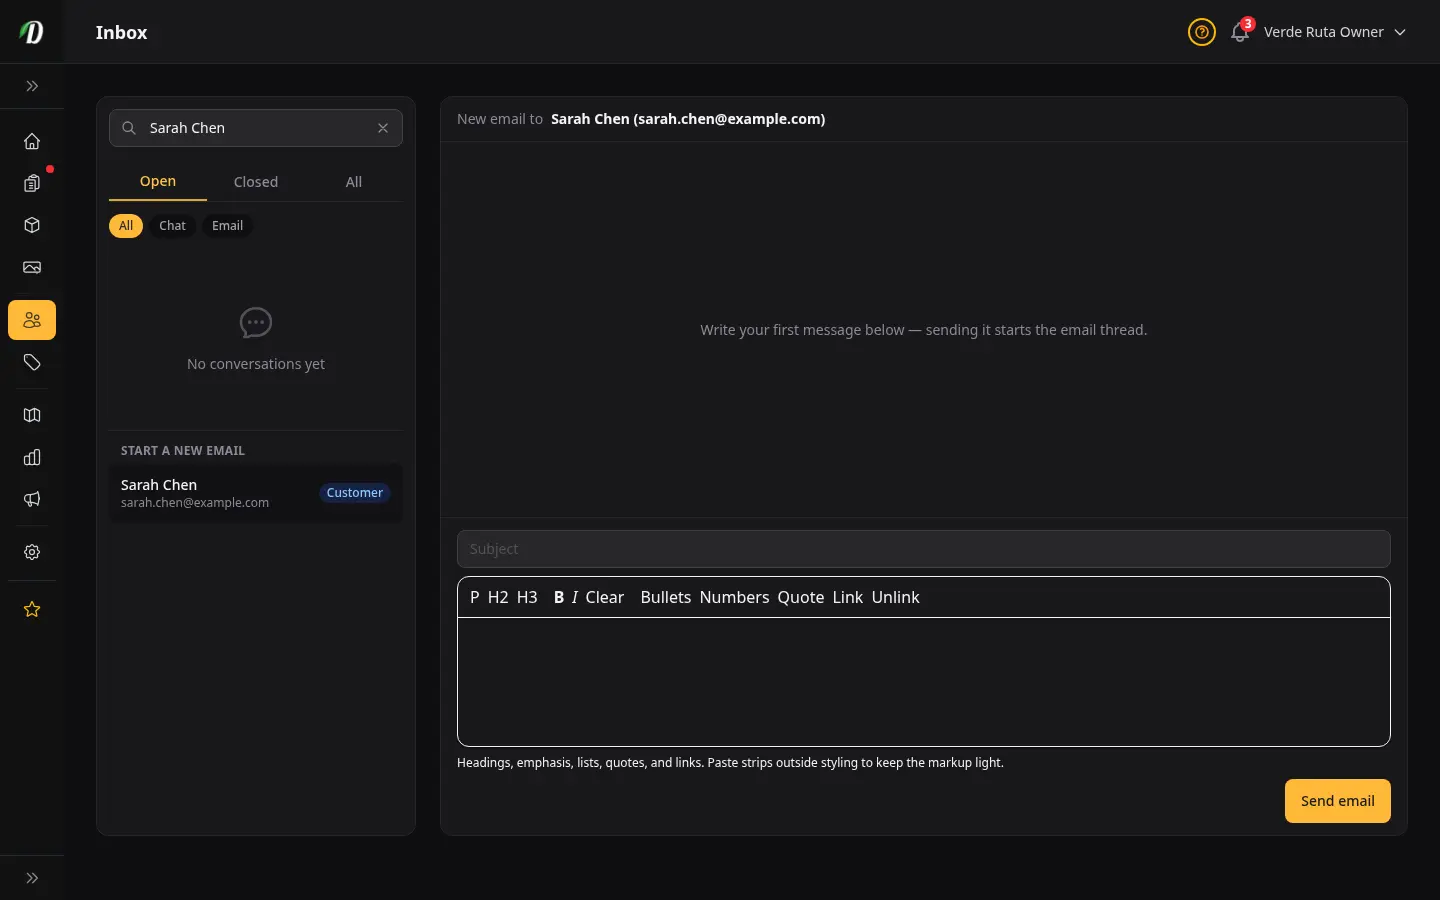
Task: Open the settings gear icon in sidebar
Action: coord(32,552)
